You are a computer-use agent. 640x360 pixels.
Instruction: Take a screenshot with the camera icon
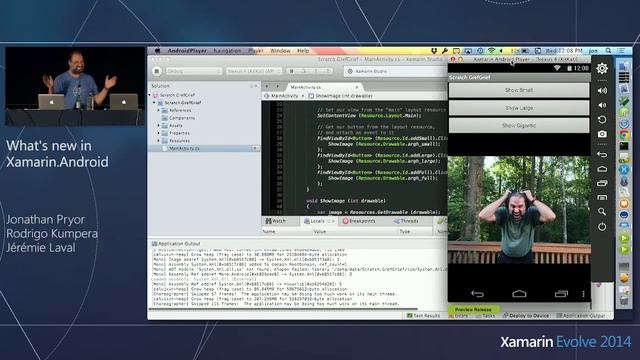[x=602, y=134]
